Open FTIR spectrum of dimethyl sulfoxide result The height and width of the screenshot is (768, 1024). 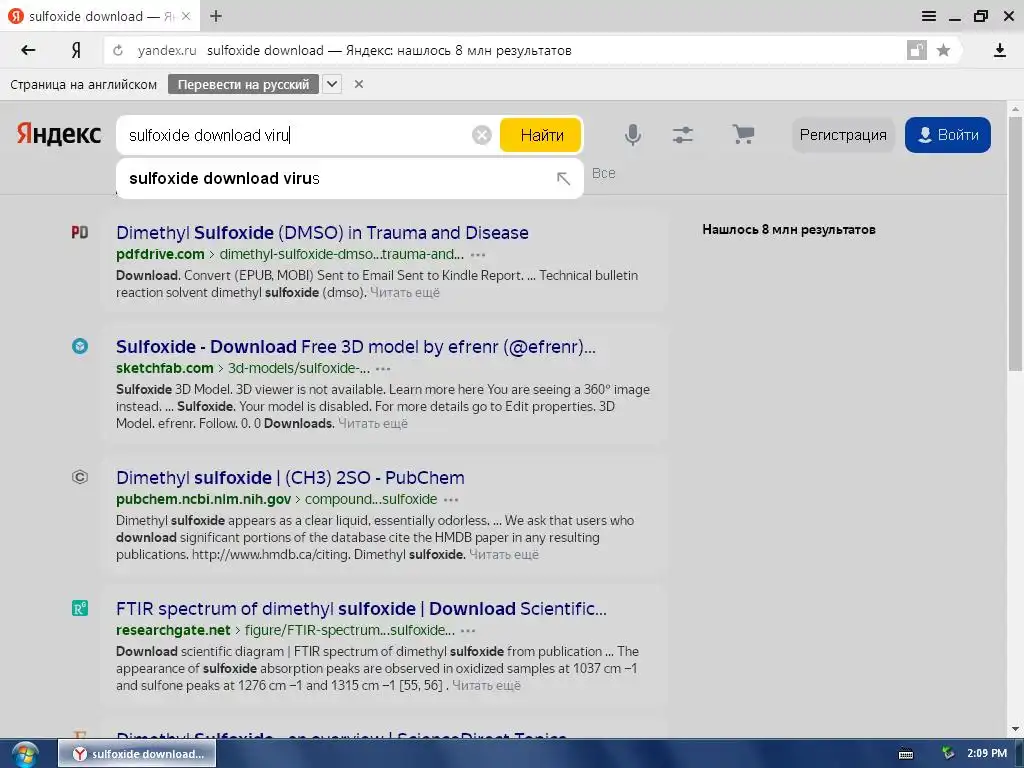tap(361, 609)
